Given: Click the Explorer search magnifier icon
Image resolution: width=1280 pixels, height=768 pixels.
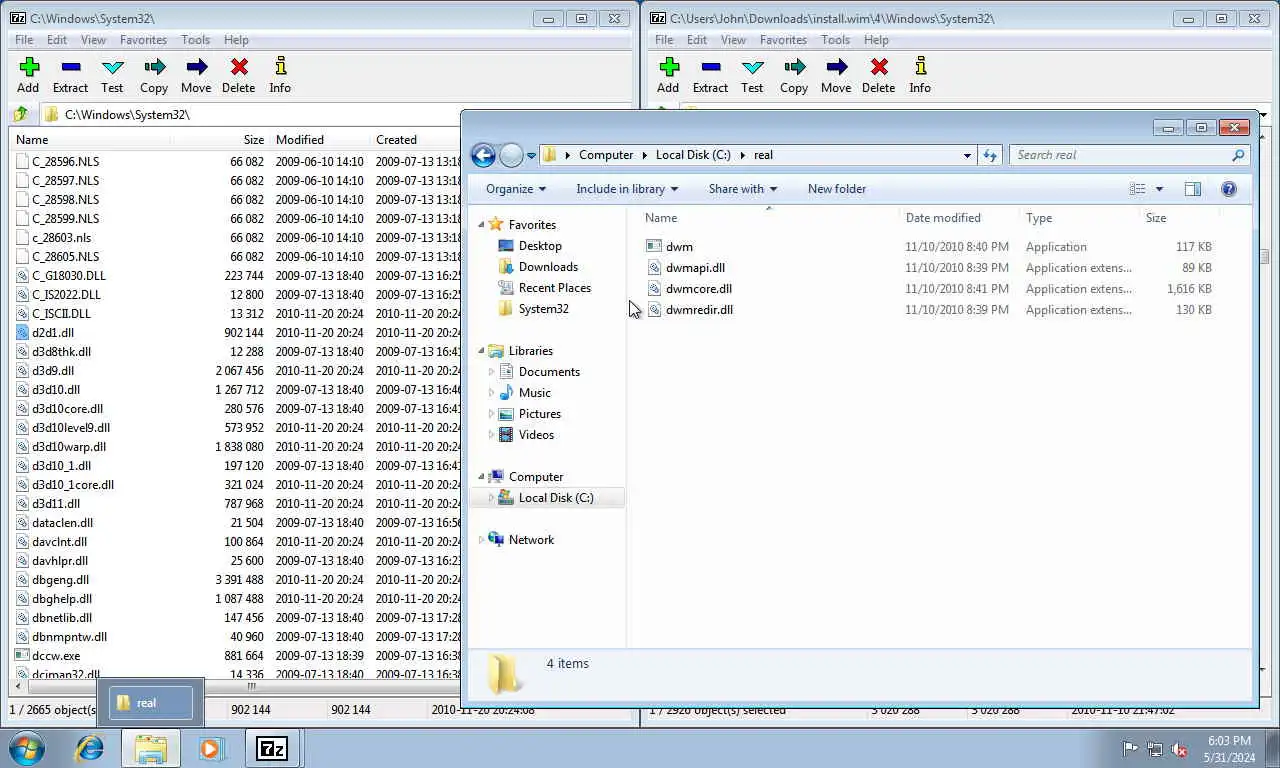Looking at the screenshot, I should point(1238,155).
